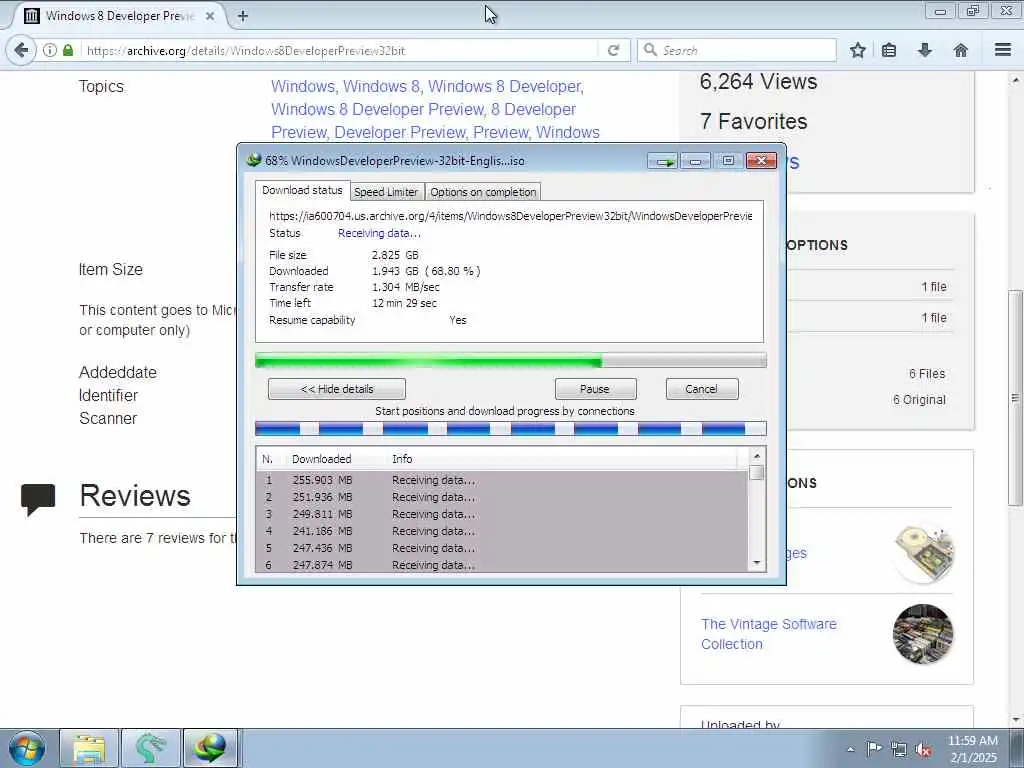Click the 6 Original entry in download options
The height and width of the screenshot is (768, 1024).
tap(919, 400)
